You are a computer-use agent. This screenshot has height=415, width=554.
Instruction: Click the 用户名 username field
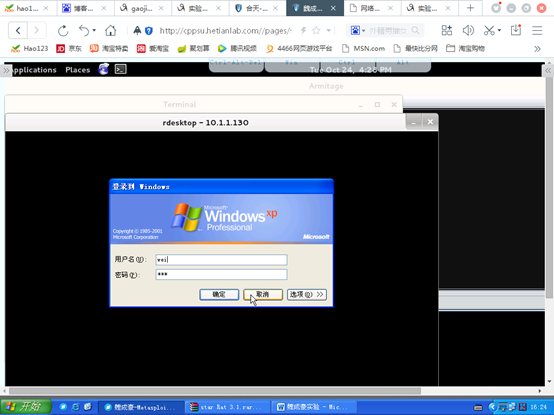(x=222, y=260)
